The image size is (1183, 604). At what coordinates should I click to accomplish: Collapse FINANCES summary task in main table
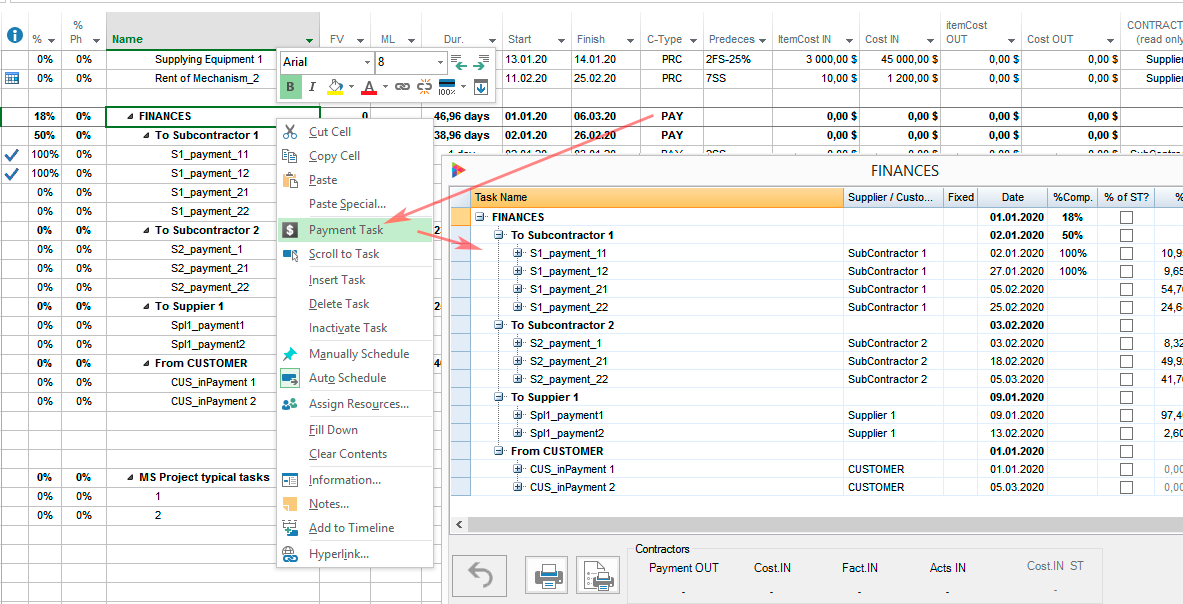(130, 117)
